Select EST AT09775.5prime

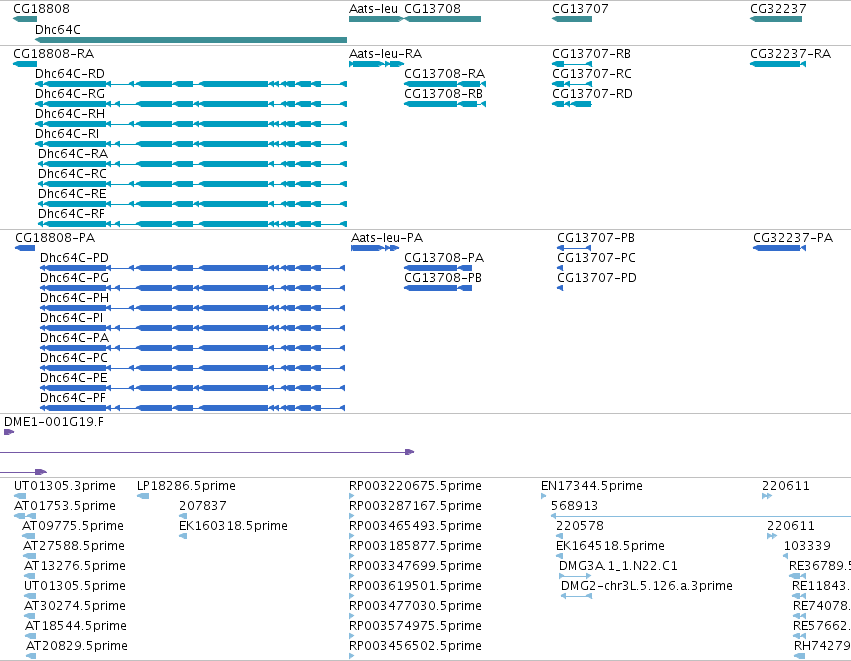[x=73, y=526]
